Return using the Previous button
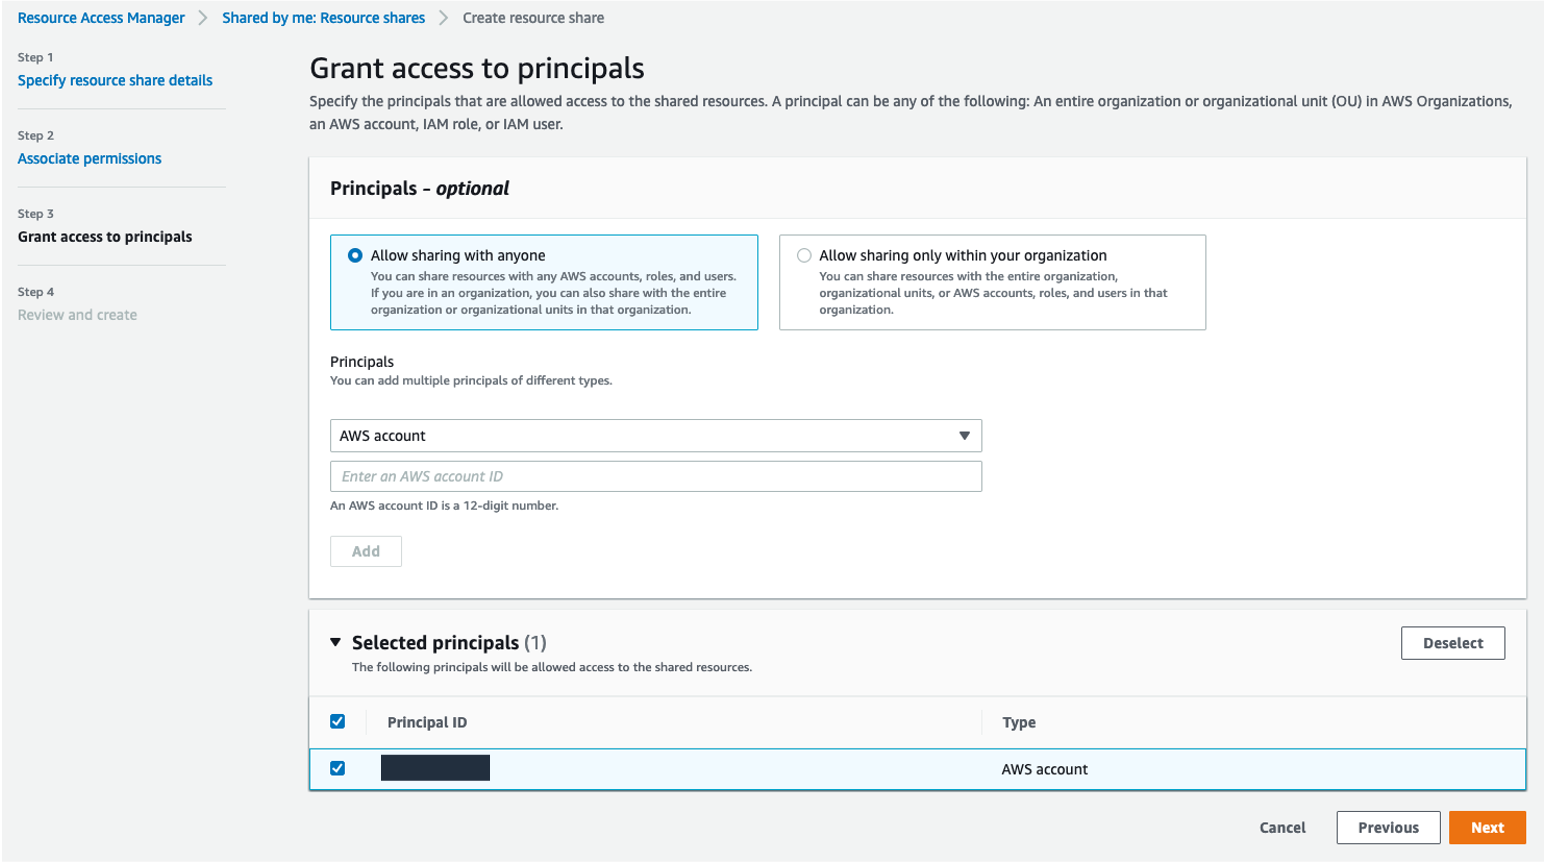 point(1387,828)
